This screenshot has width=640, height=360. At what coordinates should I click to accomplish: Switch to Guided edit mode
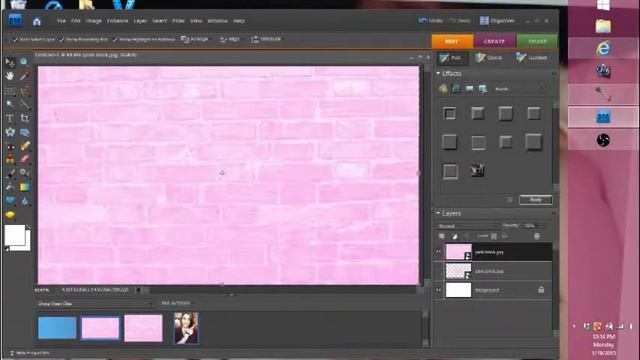click(531, 58)
